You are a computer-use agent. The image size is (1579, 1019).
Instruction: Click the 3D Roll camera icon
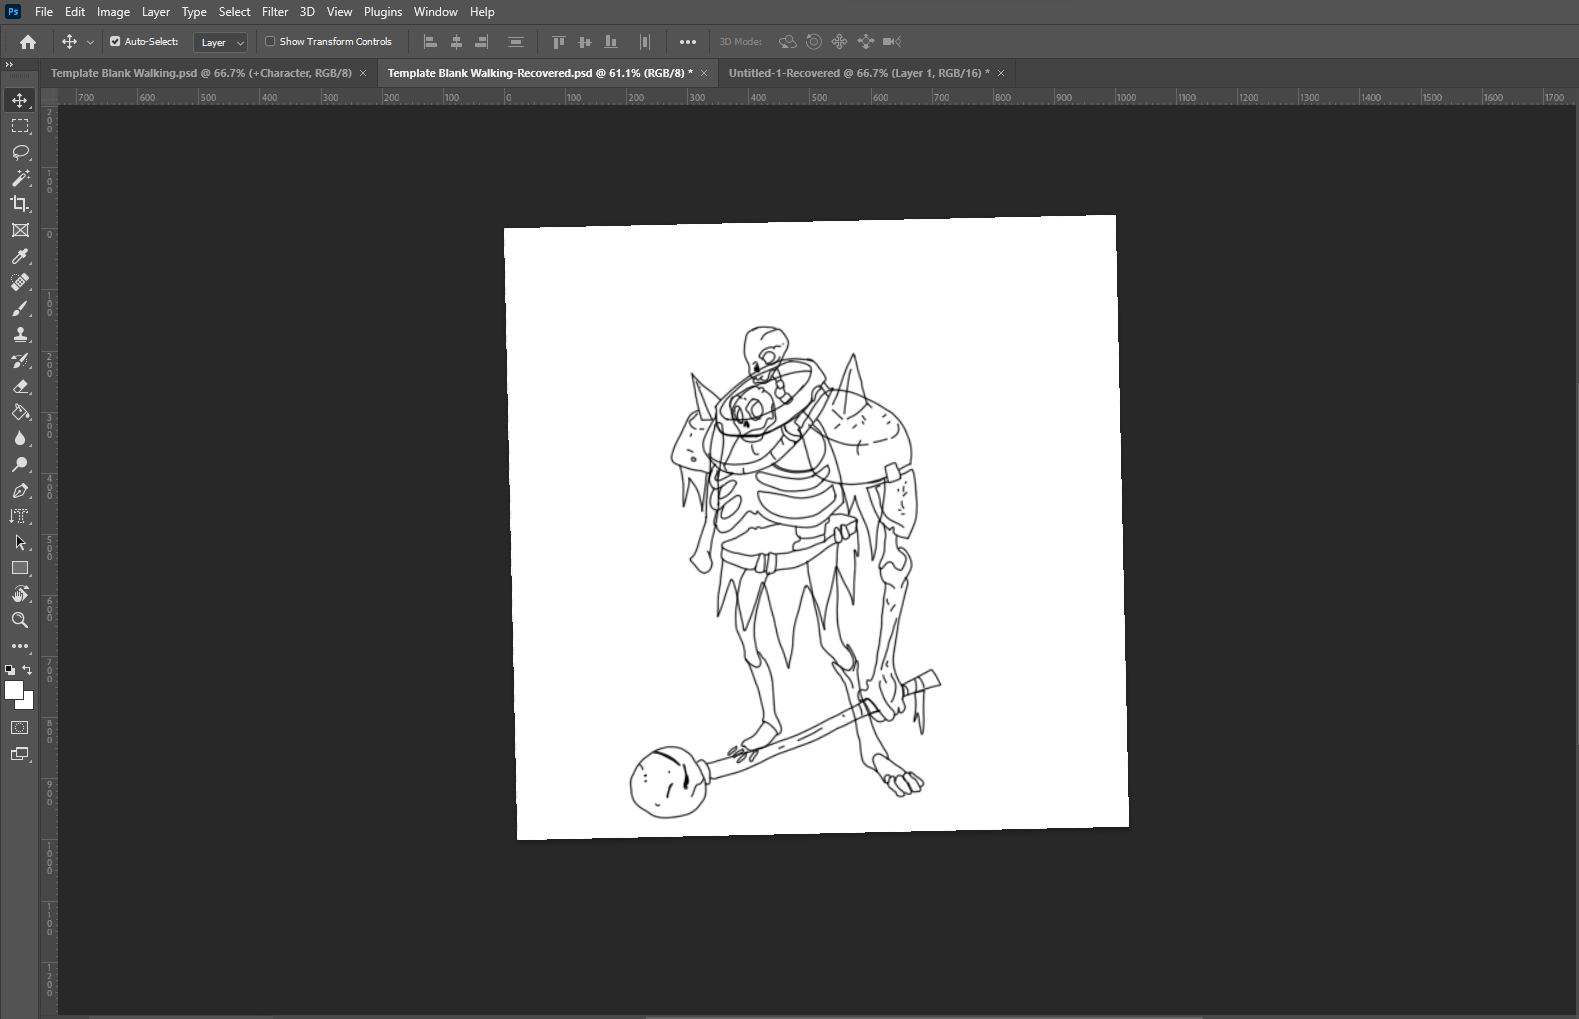coord(814,42)
